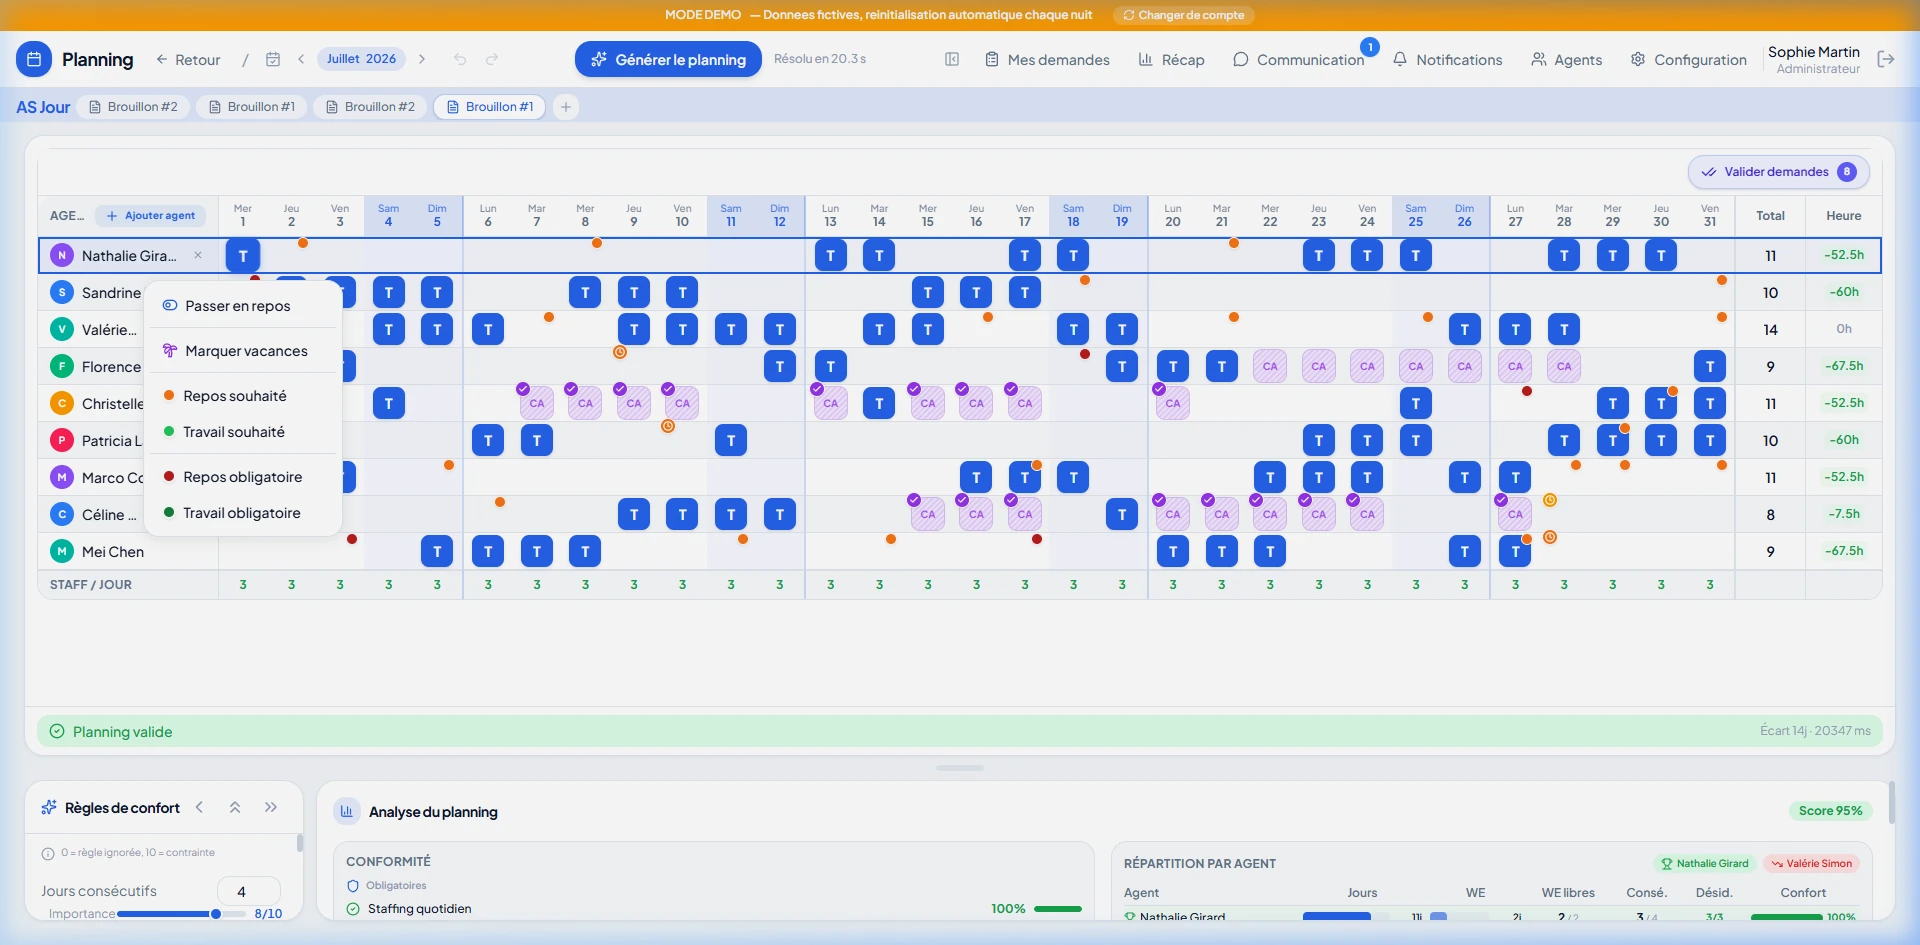Open the calendar date picker icon
Screen dimensions: 1920x945
pos(273,59)
